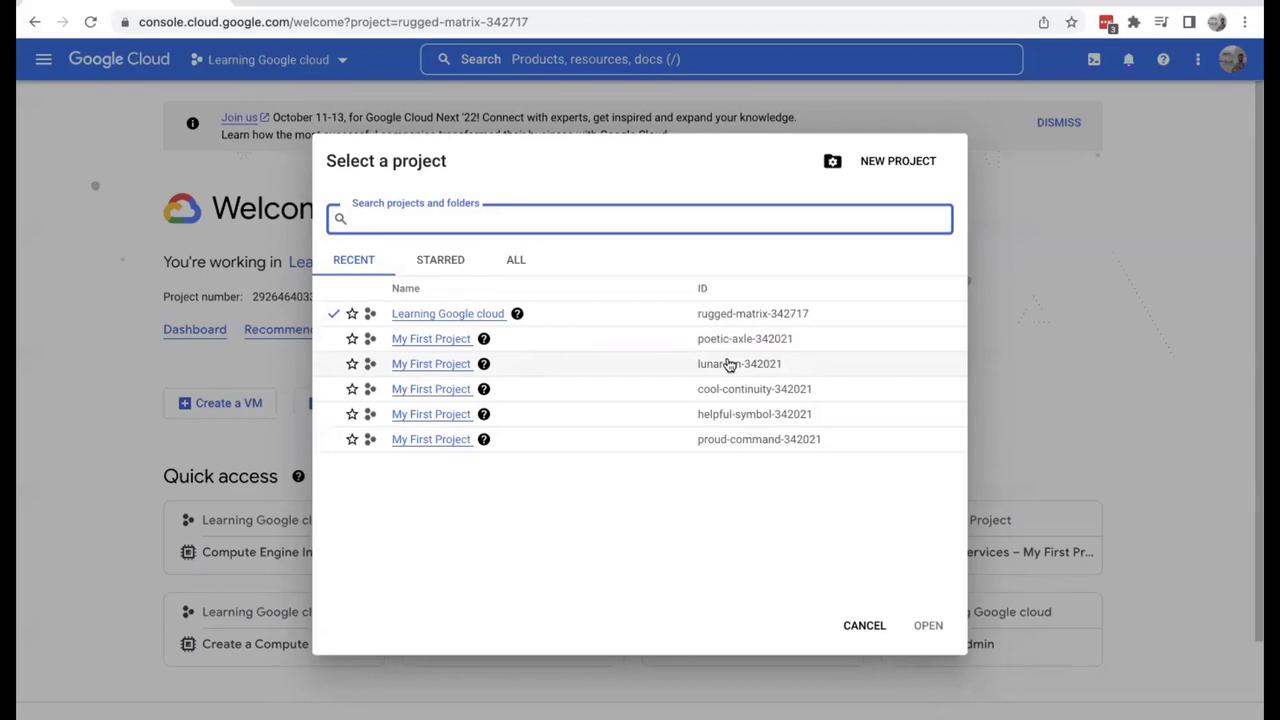Screen dimensions: 1280x720
Task: Open the Learning Google cloud project link
Action: 447,314
